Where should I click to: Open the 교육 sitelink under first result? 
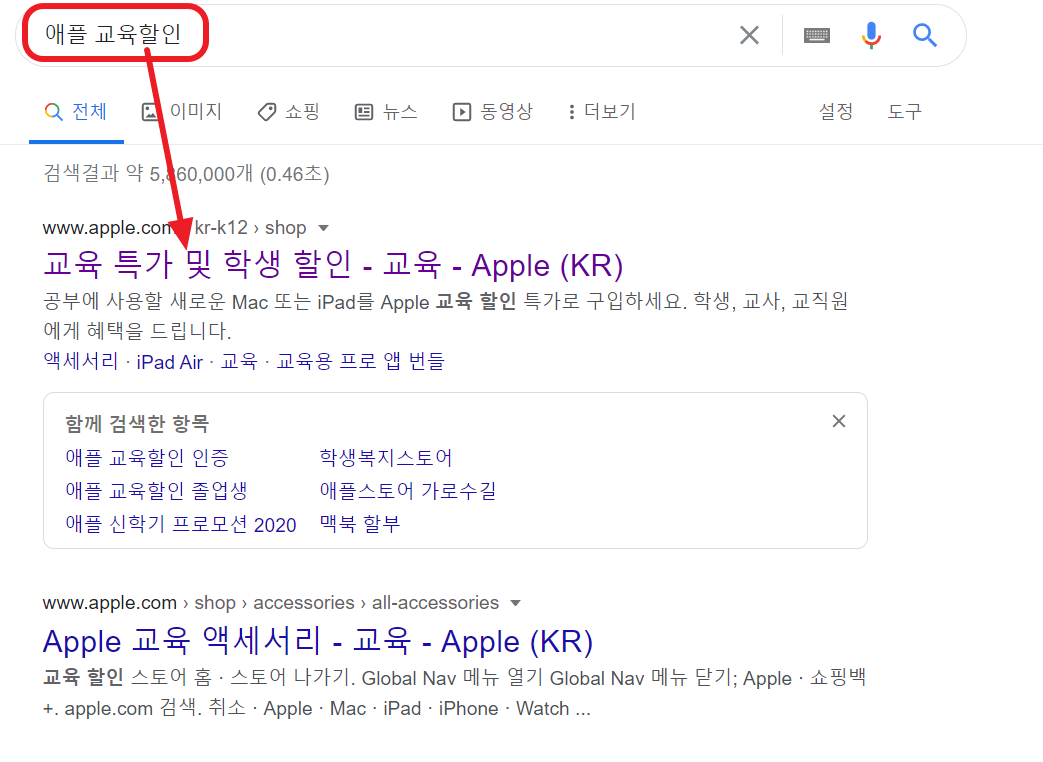coord(239,362)
